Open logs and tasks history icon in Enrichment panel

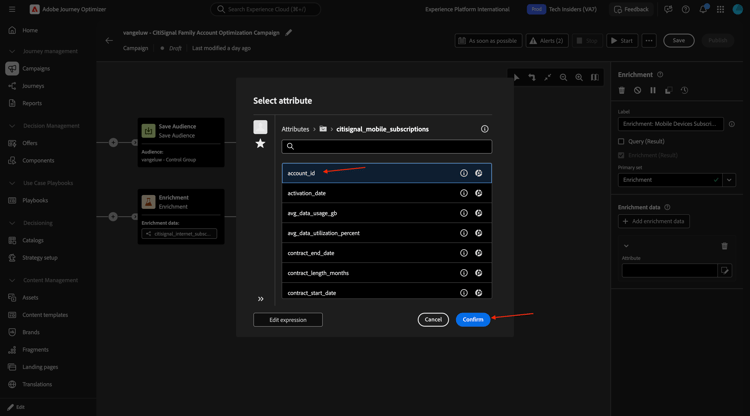point(684,90)
